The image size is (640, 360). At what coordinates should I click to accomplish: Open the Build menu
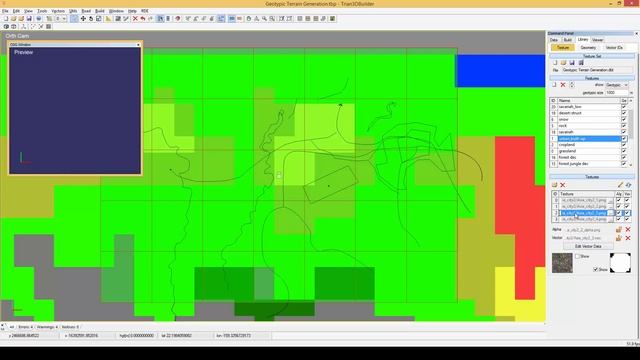click(100, 11)
